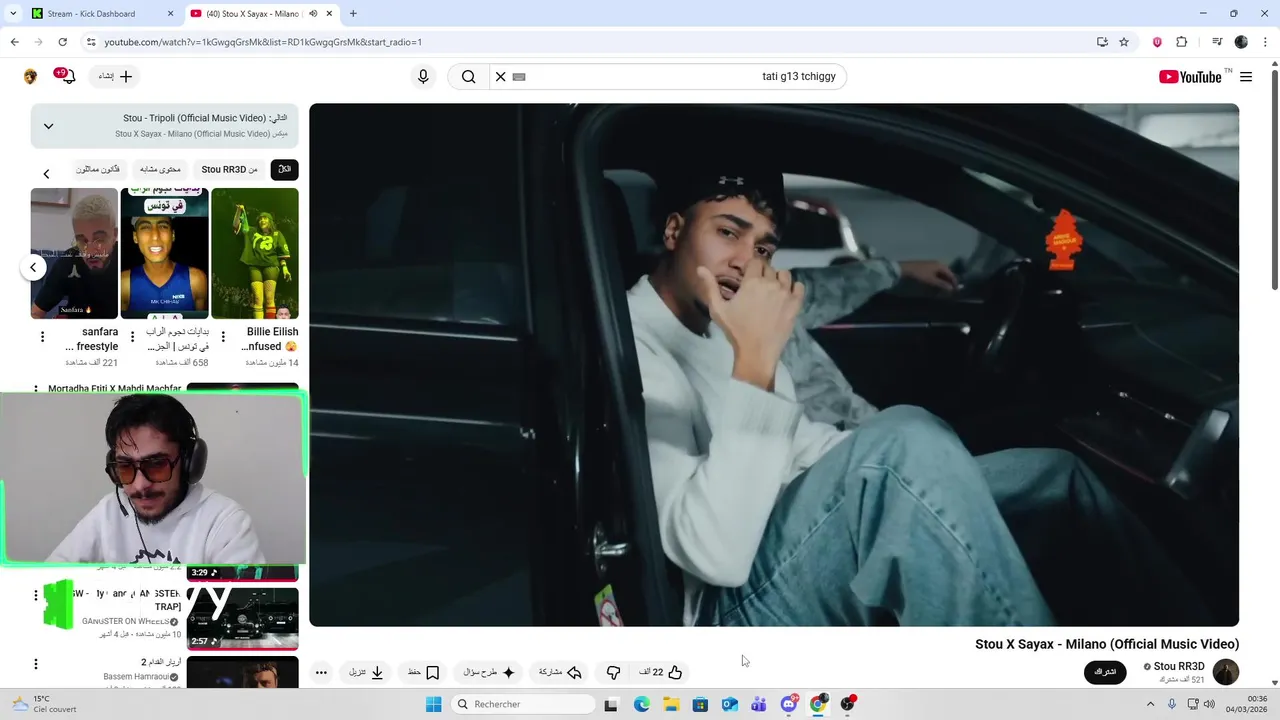Save video to playlist (حفظ)

point(424,672)
